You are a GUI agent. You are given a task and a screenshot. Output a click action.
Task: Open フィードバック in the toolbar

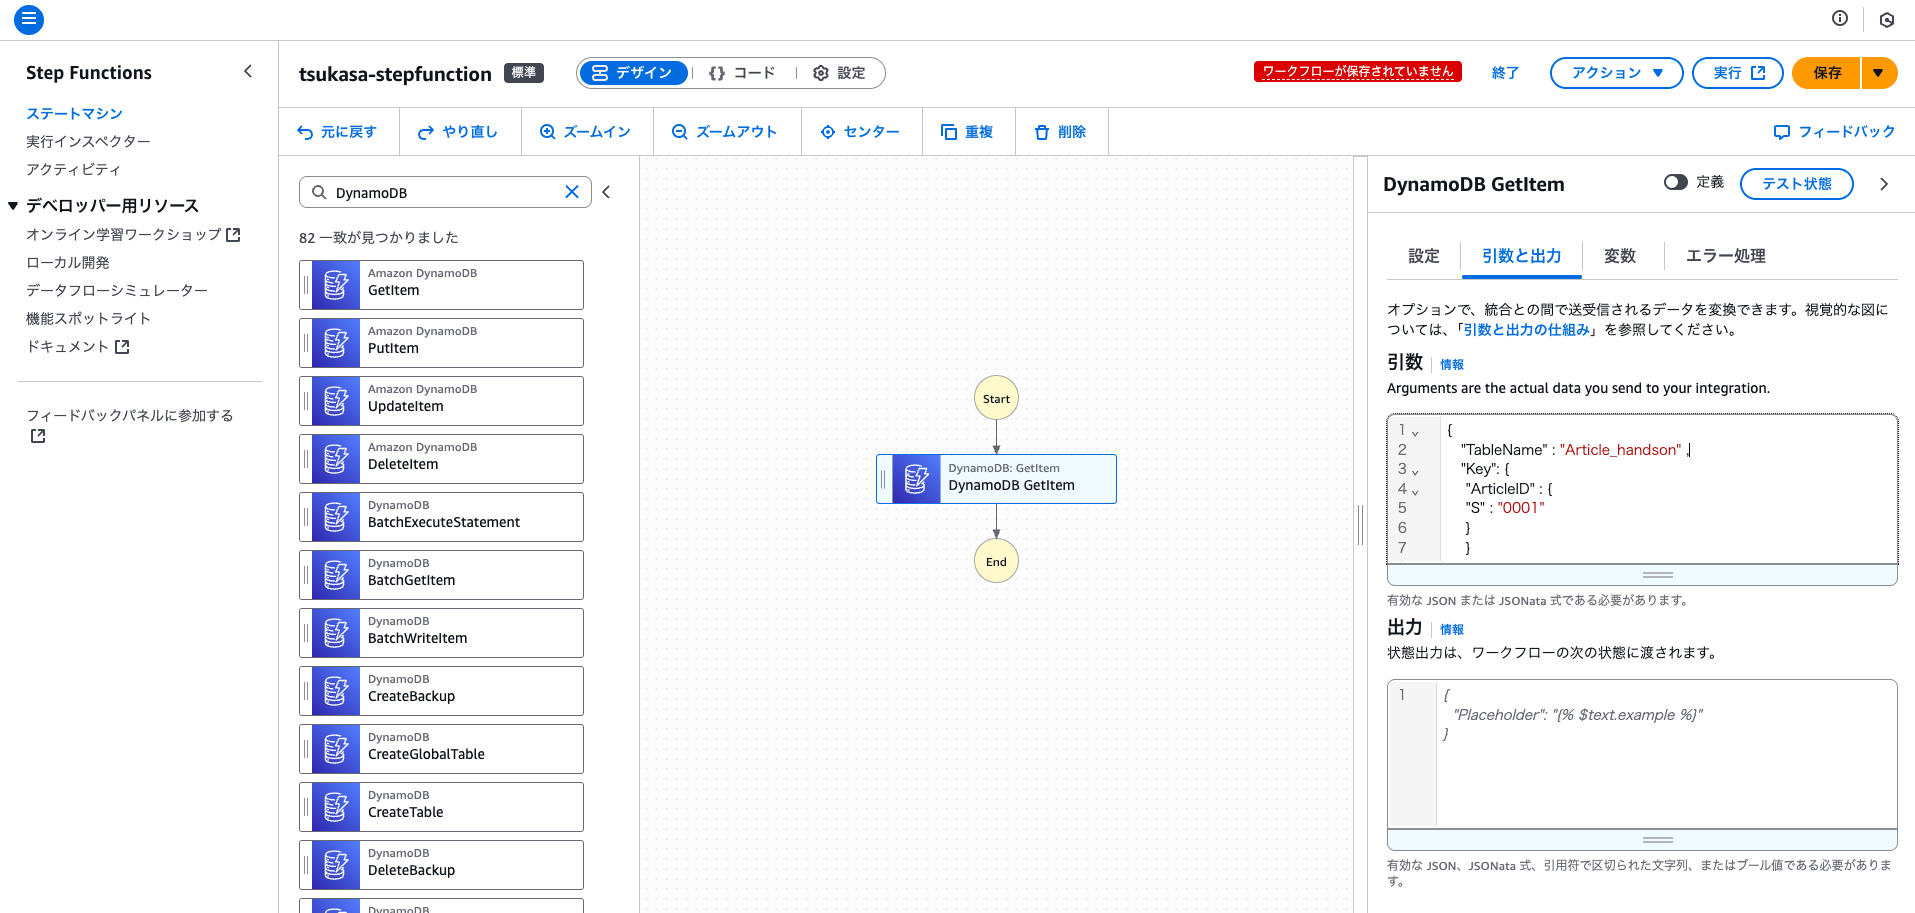(x=1834, y=132)
